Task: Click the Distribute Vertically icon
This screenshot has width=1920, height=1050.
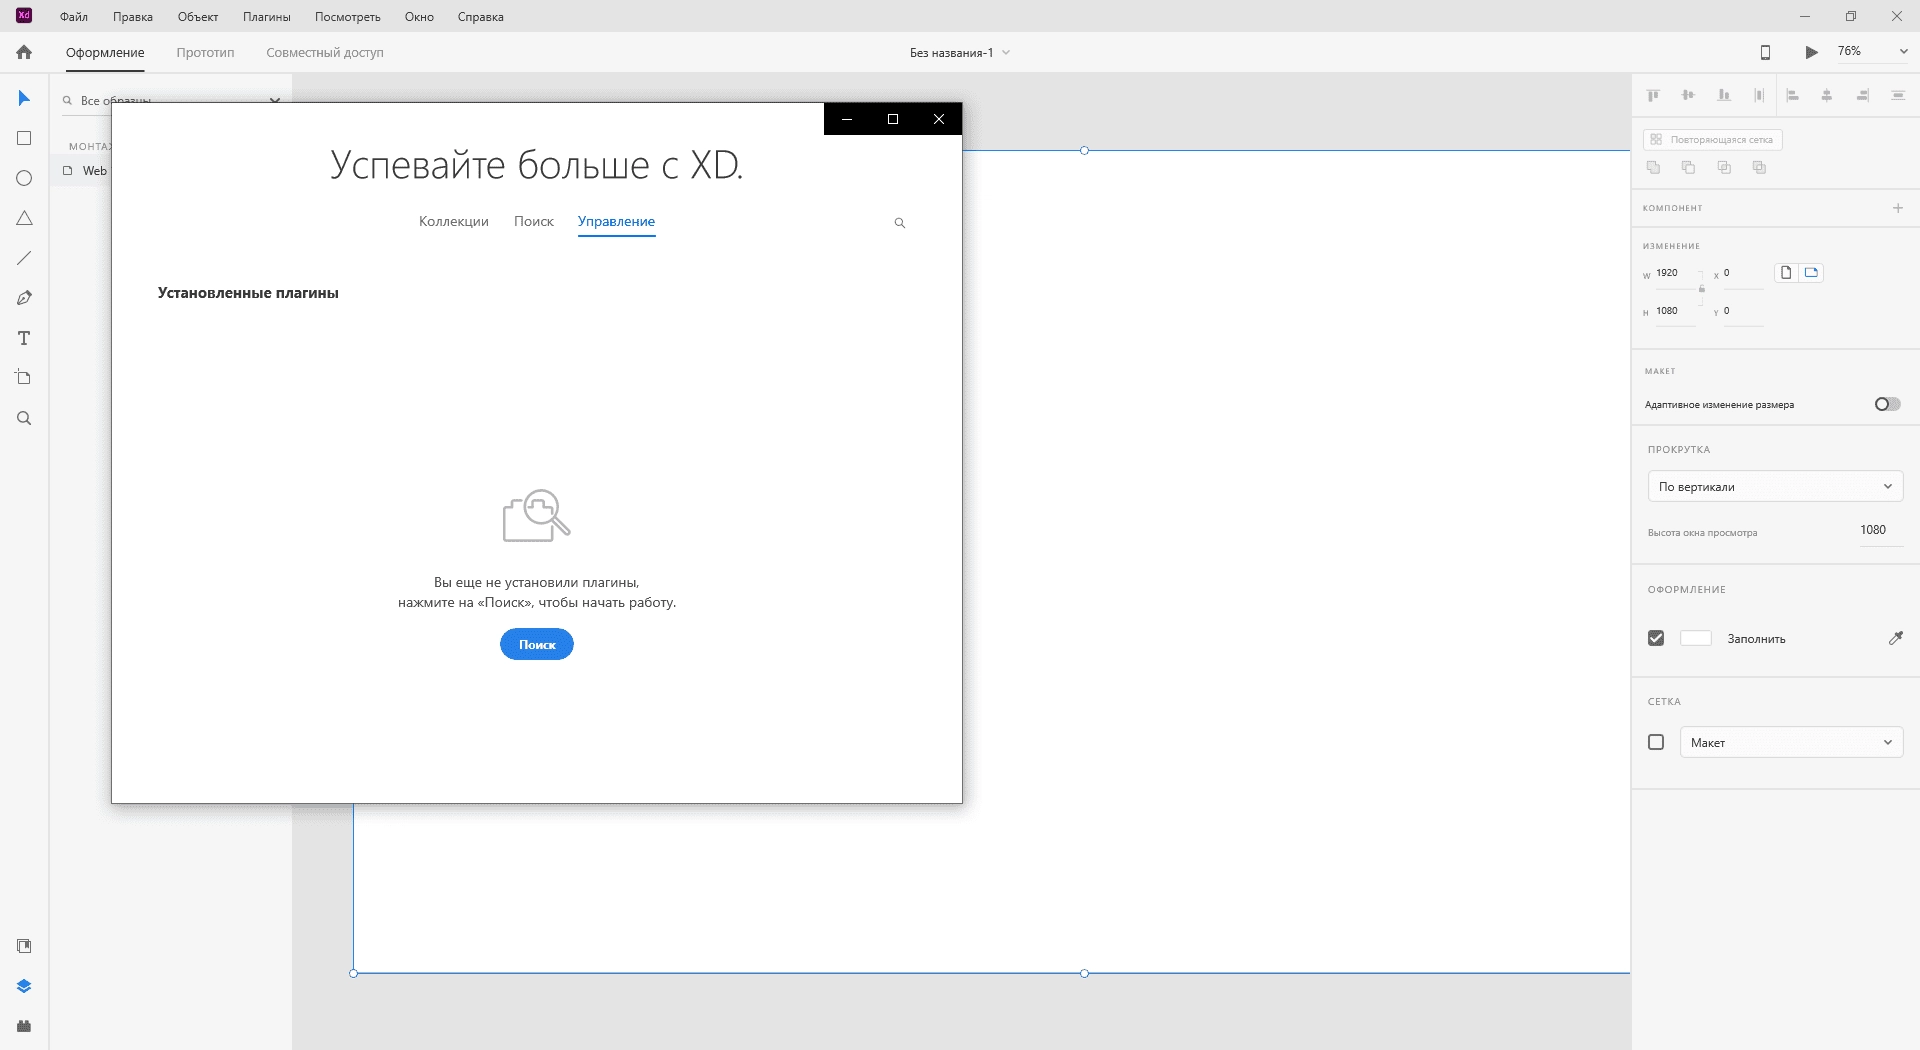Action: tap(1758, 95)
